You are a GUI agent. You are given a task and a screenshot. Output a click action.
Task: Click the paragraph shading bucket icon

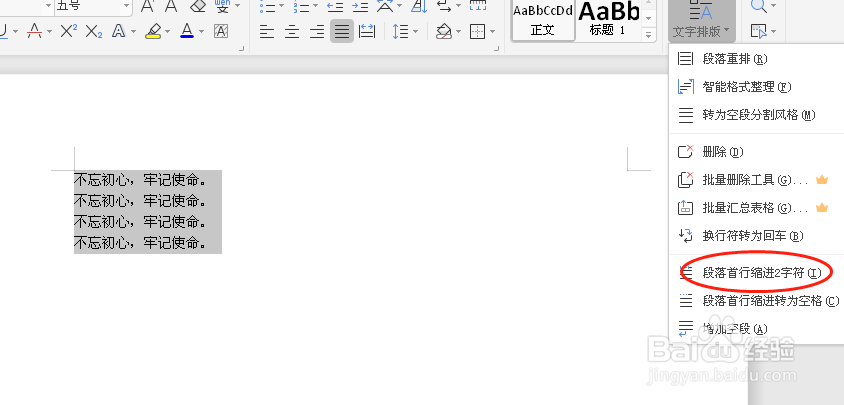point(444,32)
